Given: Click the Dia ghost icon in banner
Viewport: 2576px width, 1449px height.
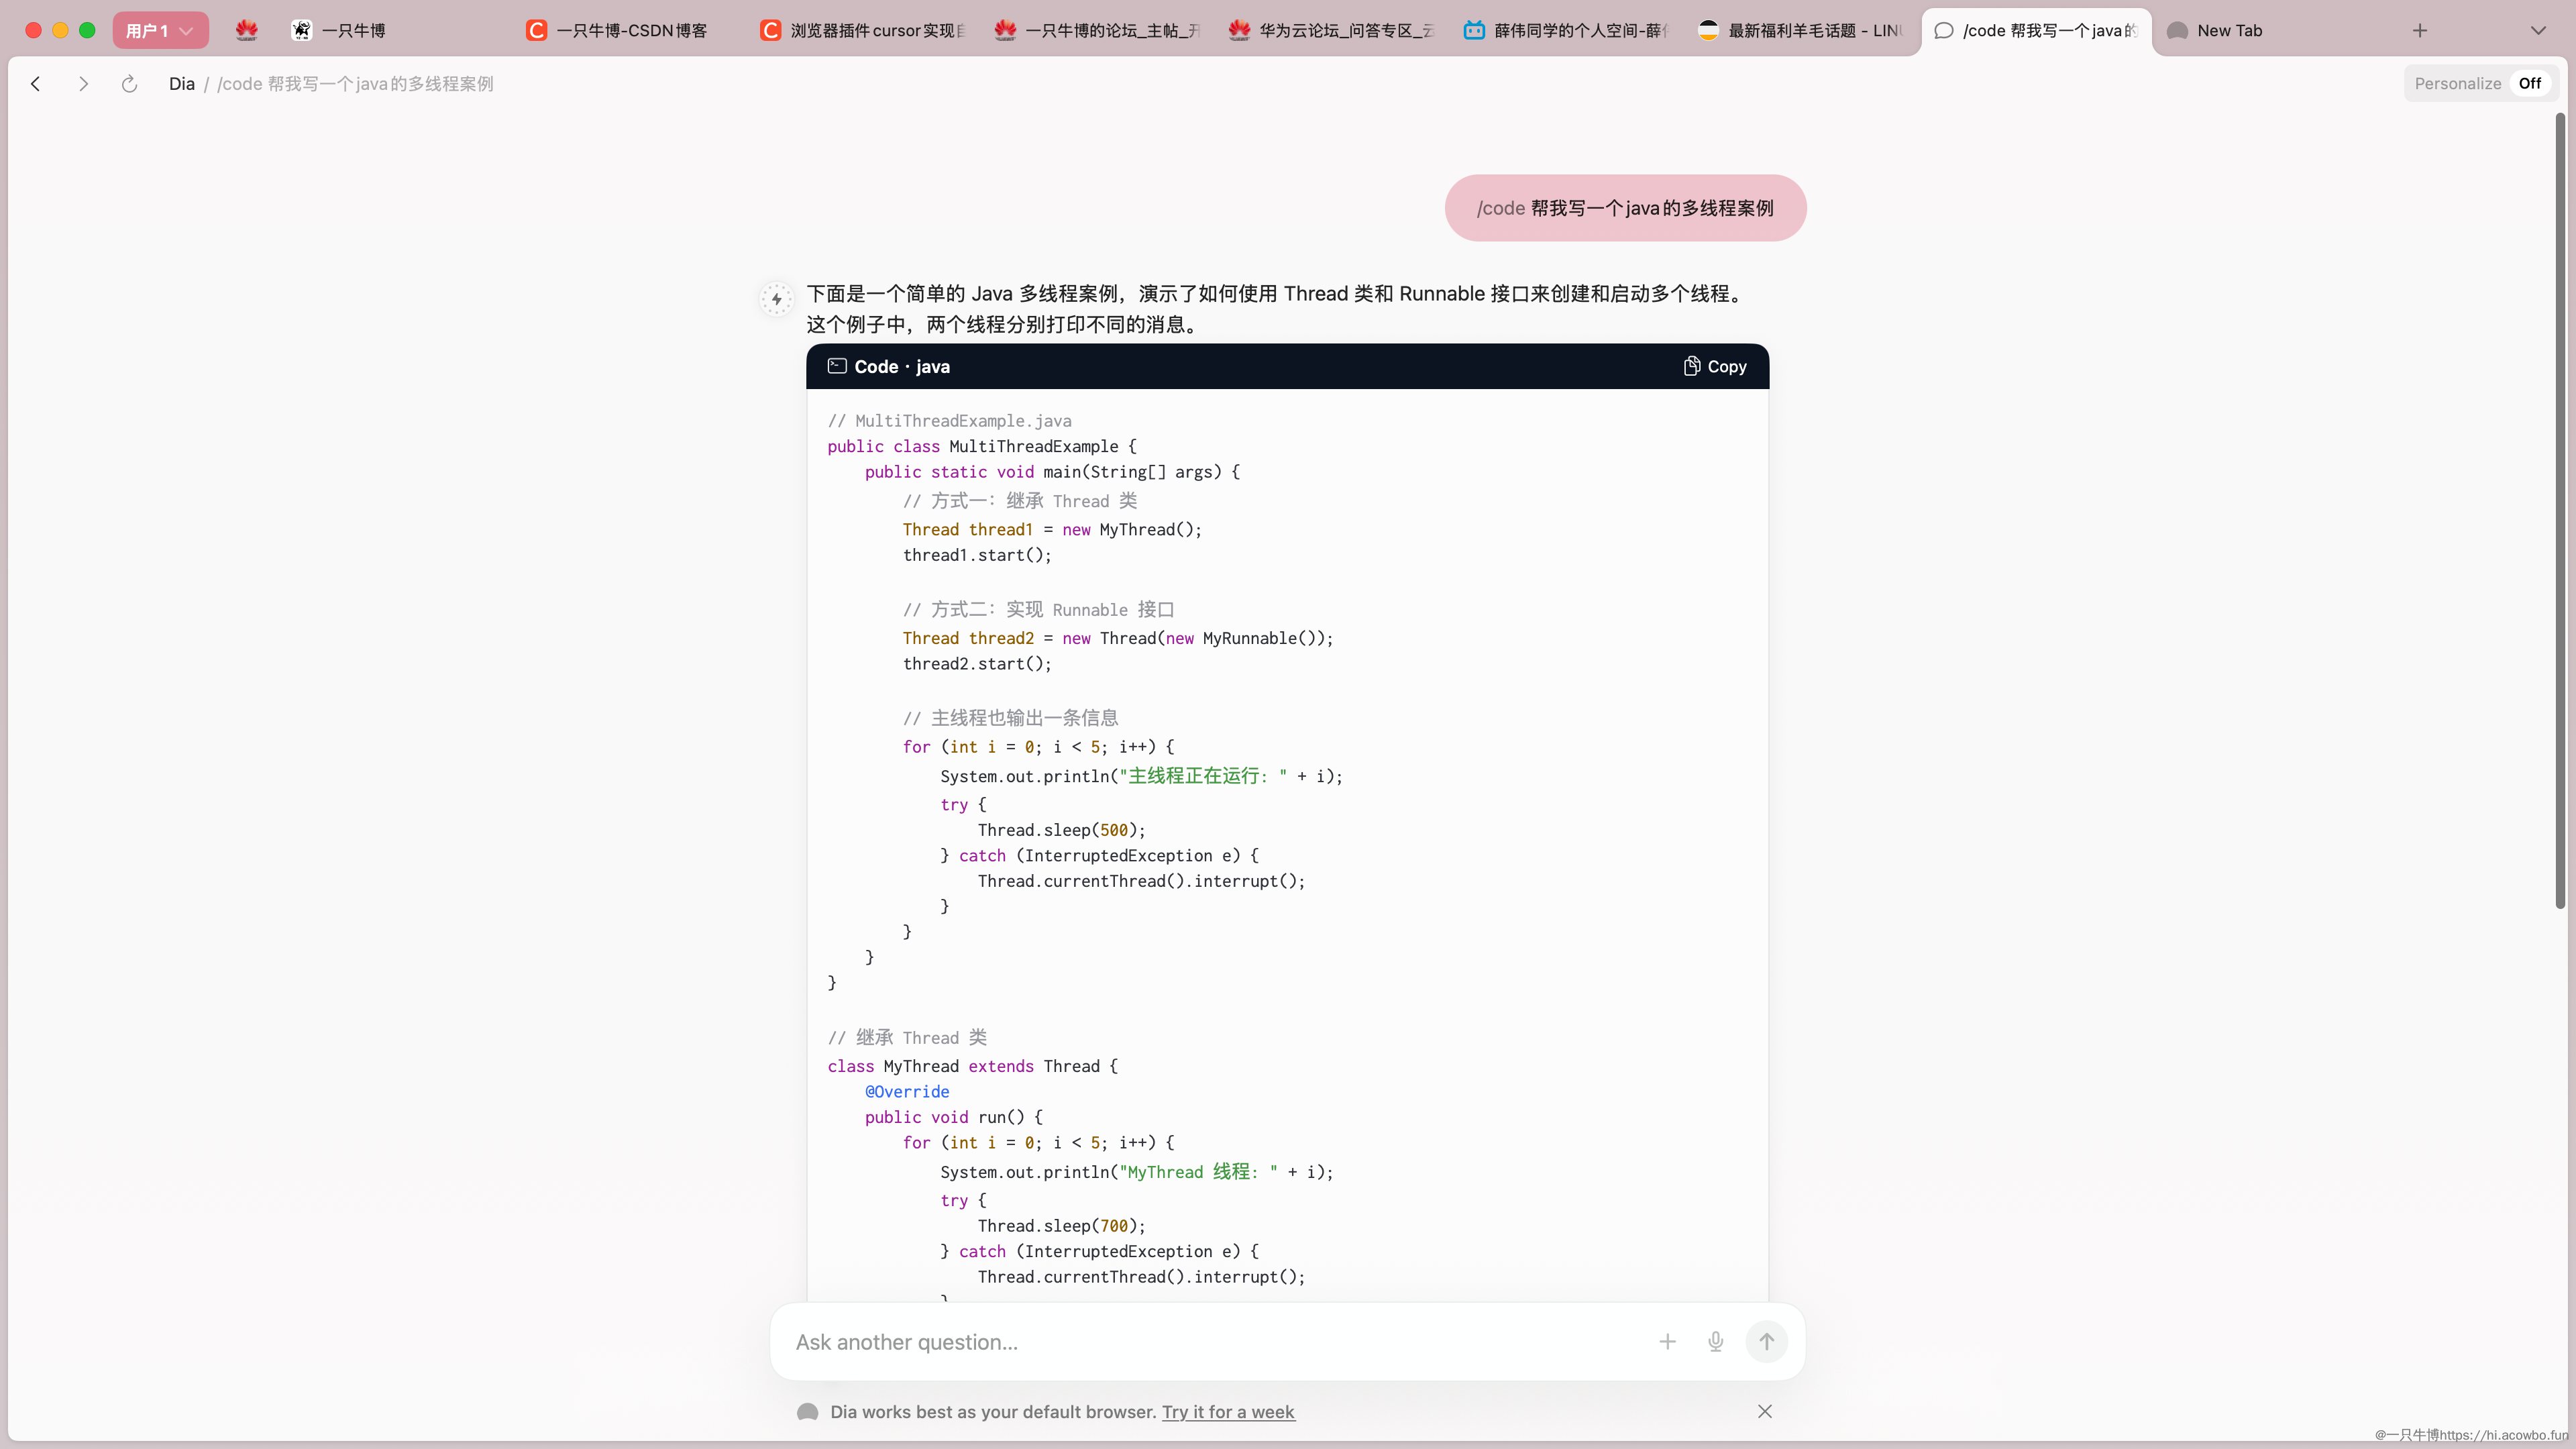Looking at the screenshot, I should pyautogui.click(x=808, y=1412).
